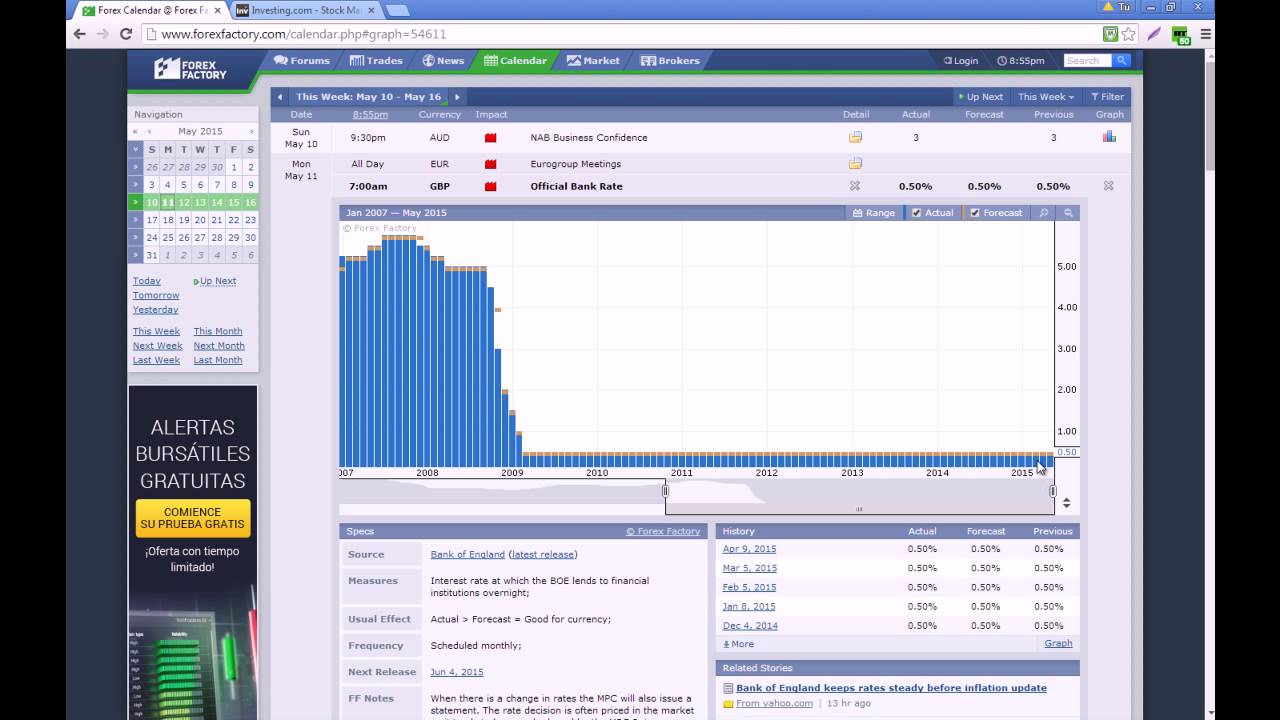Close Official Bank Rate detail with X icon

pyautogui.click(x=855, y=186)
